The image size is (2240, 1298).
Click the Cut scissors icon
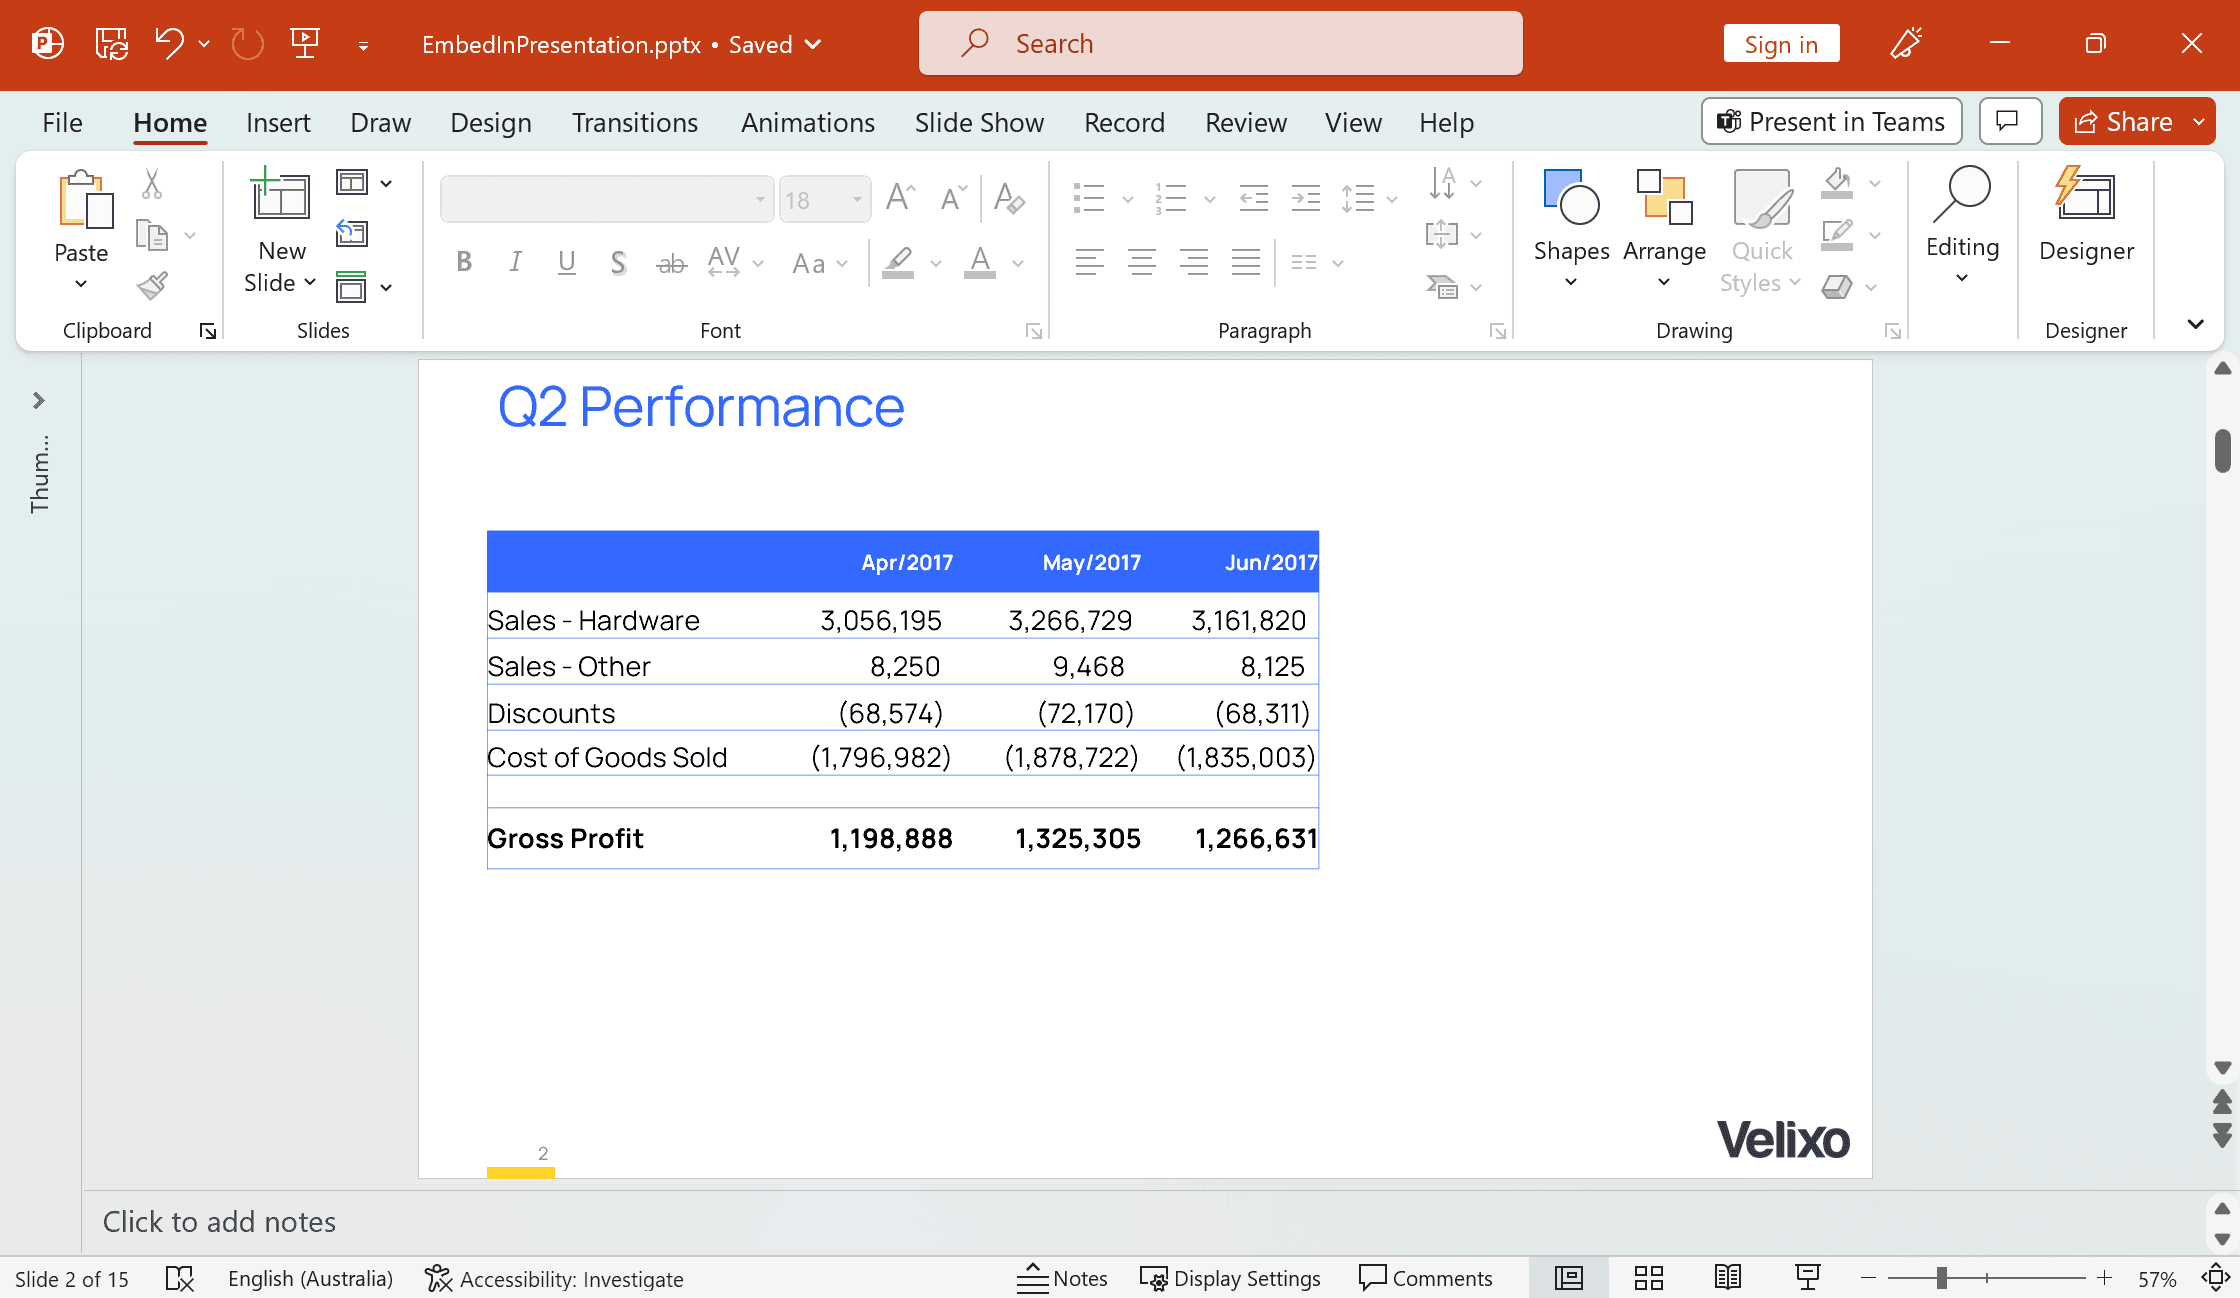[x=152, y=184]
